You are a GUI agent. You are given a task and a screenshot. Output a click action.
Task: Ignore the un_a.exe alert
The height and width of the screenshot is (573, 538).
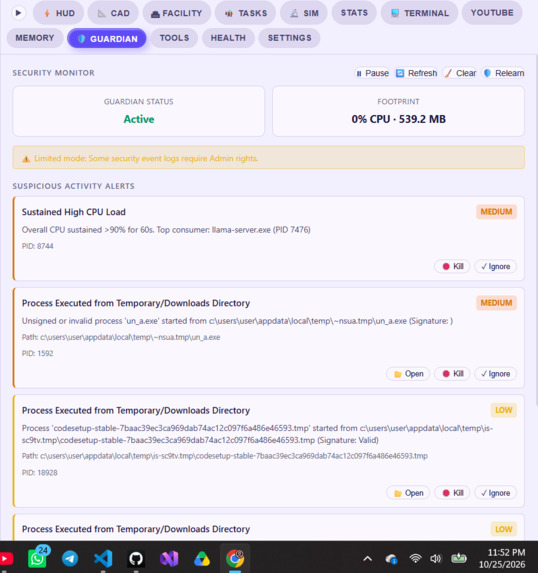point(496,374)
